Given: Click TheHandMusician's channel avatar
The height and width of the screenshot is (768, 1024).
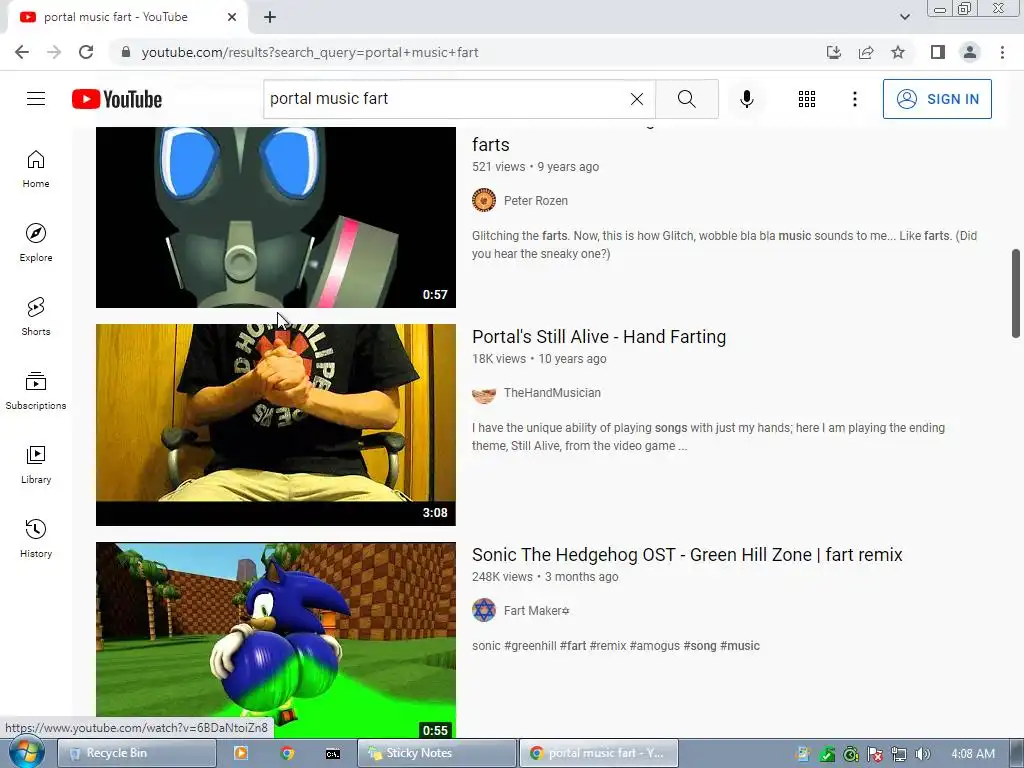Looking at the screenshot, I should pyautogui.click(x=484, y=394).
